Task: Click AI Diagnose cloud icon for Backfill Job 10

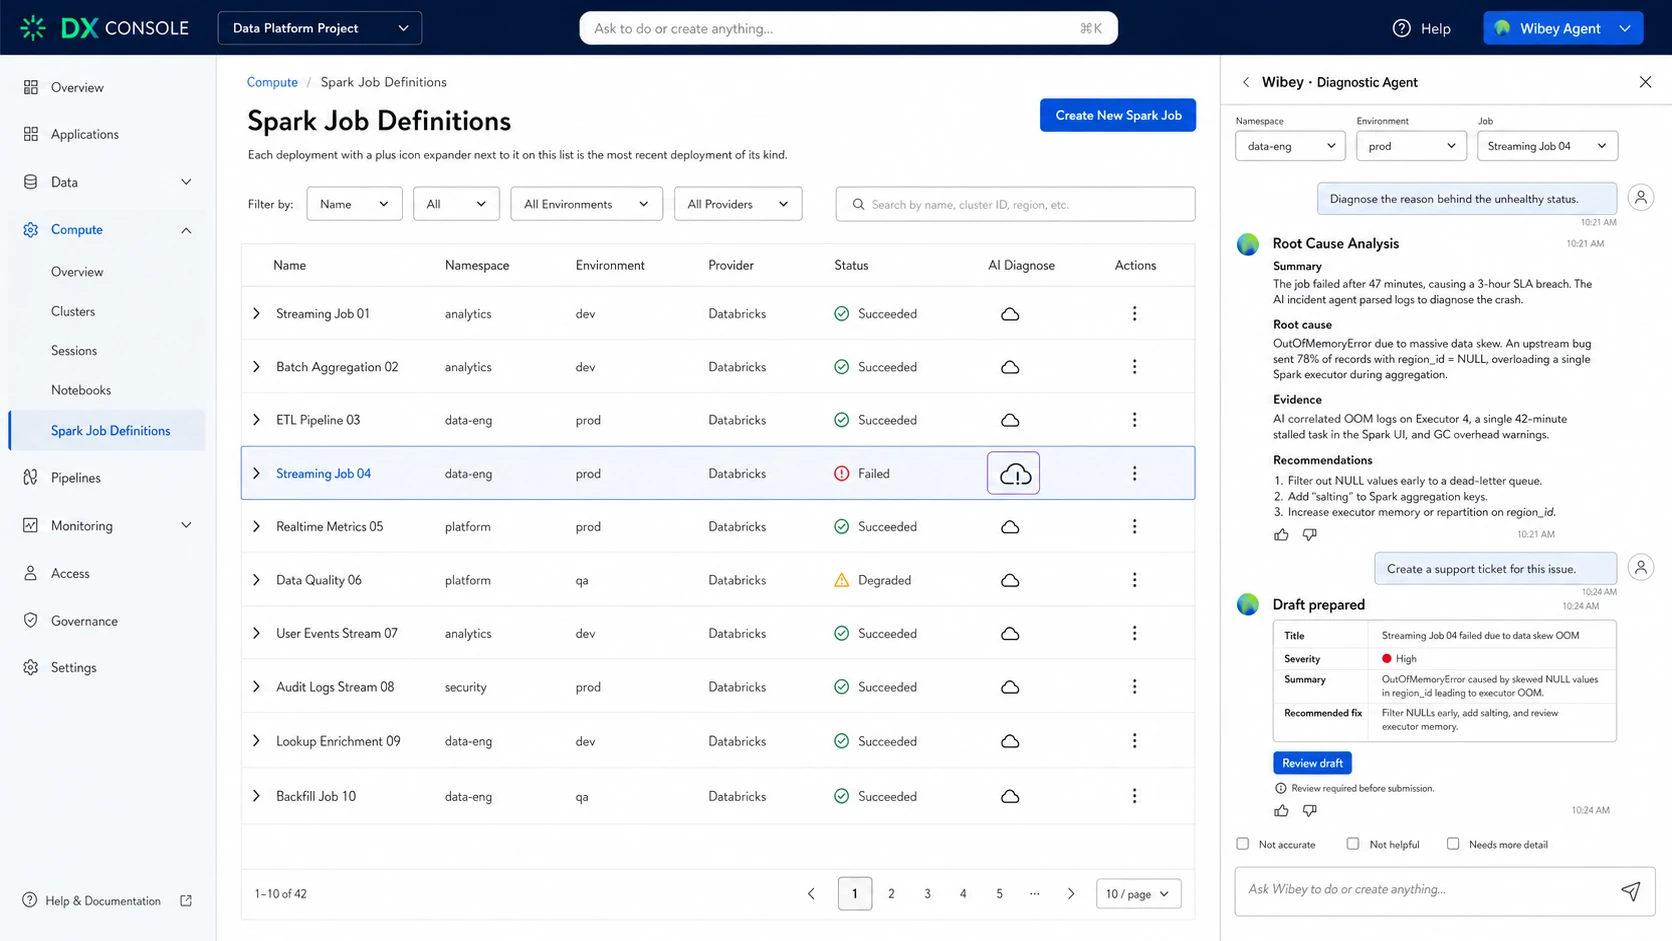Action: coord(1010,796)
